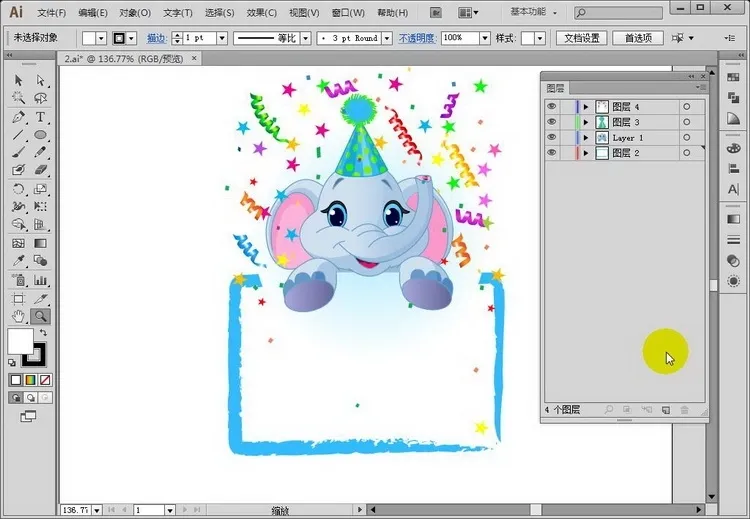Viewport: 750px width, 519px height.
Task: Select the Rotate tool
Action: 18,189
